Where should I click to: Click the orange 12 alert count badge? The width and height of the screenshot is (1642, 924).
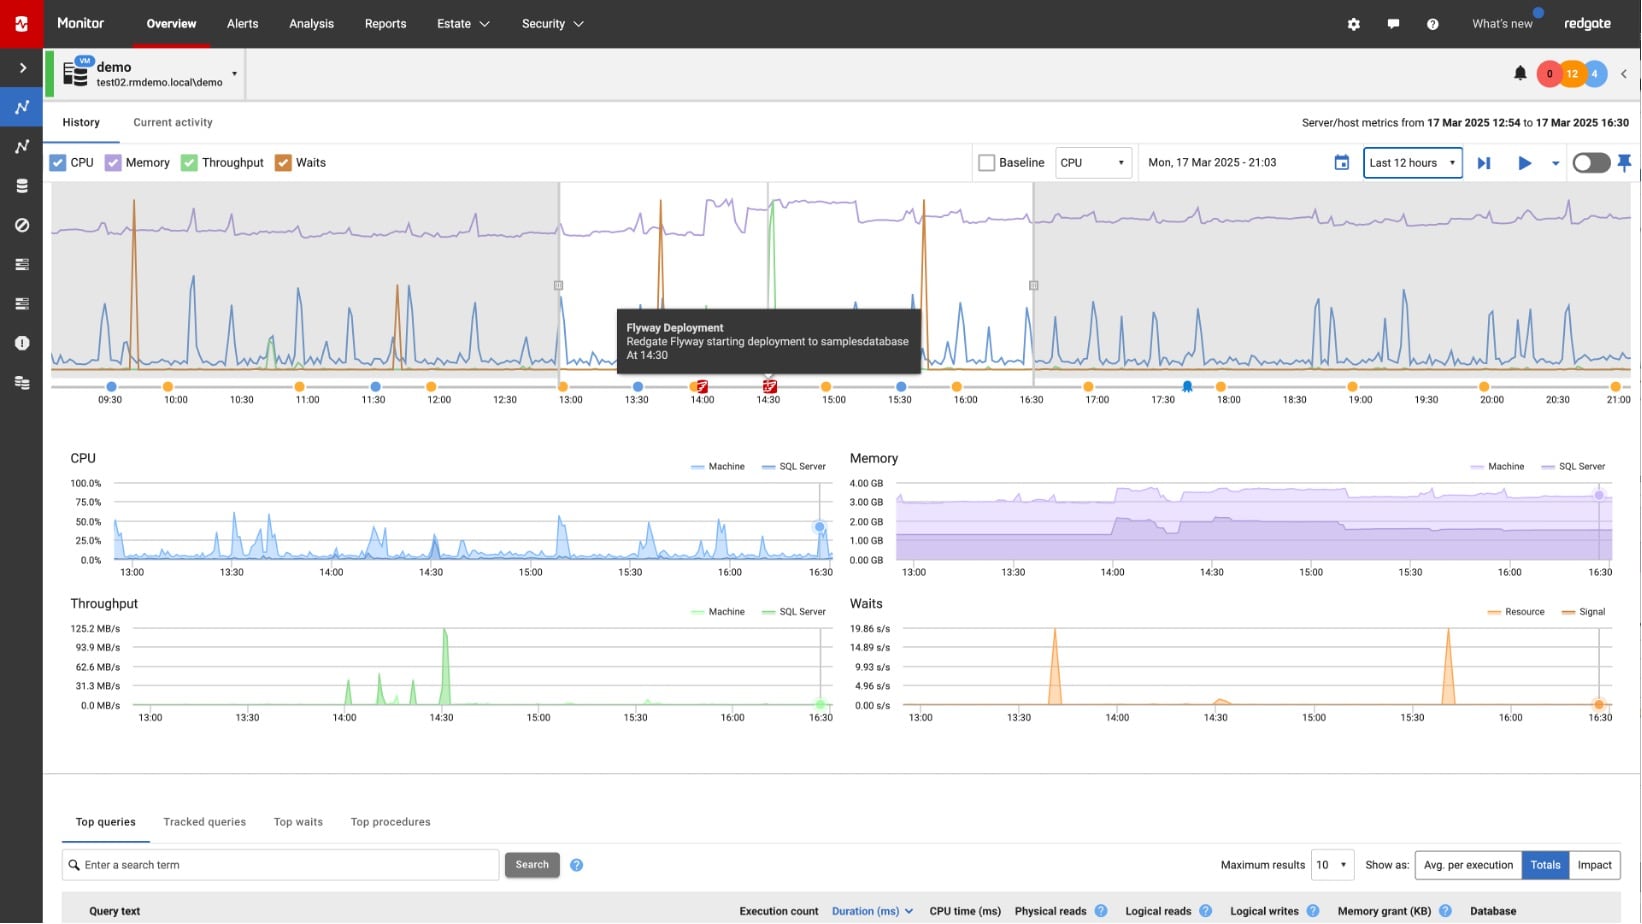[1572, 74]
